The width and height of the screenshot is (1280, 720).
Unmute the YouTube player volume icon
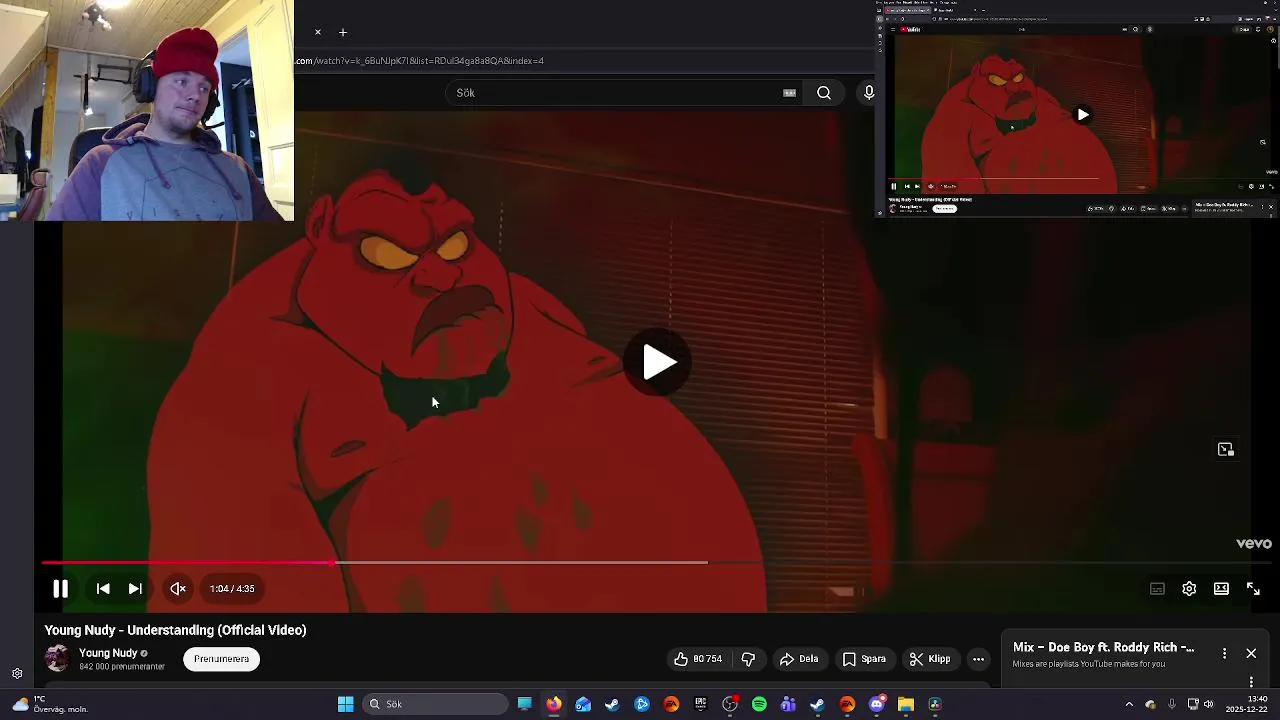[x=178, y=589]
